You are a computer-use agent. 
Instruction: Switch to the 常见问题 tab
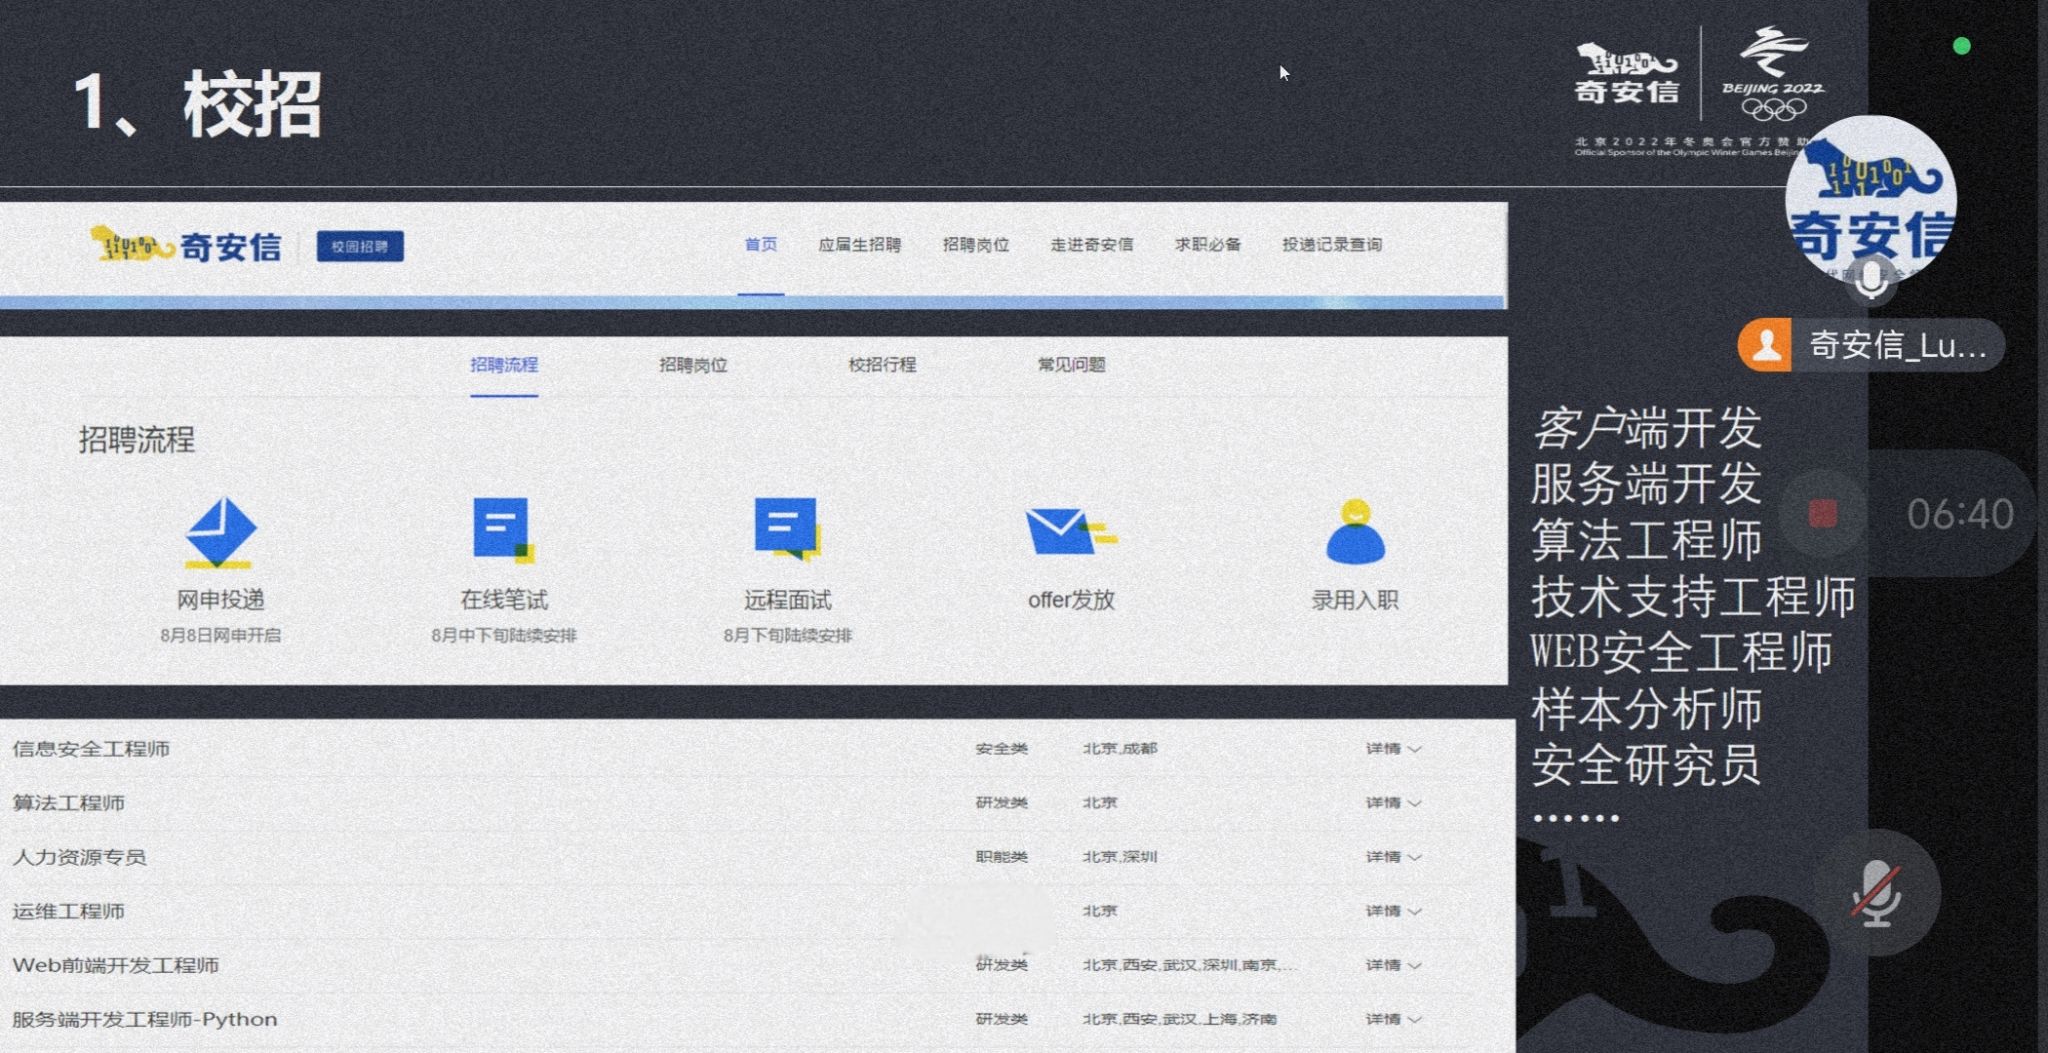tap(1071, 365)
